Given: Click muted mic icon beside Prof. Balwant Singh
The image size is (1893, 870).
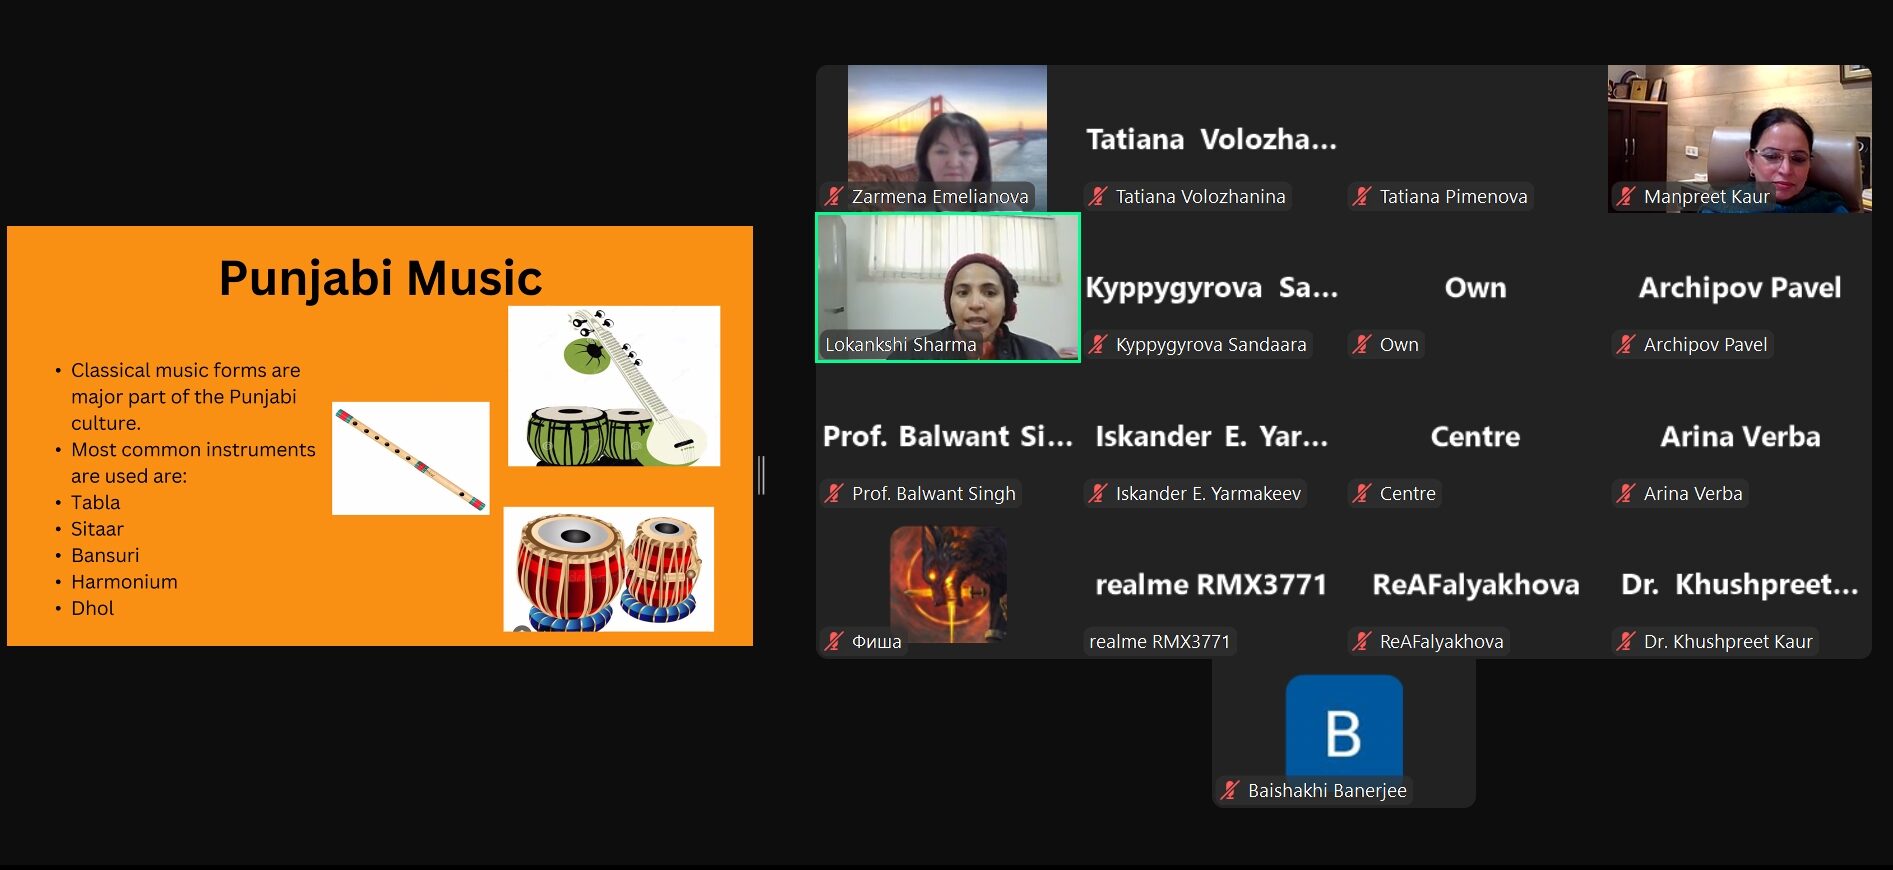Looking at the screenshot, I should (x=834, y=494).
